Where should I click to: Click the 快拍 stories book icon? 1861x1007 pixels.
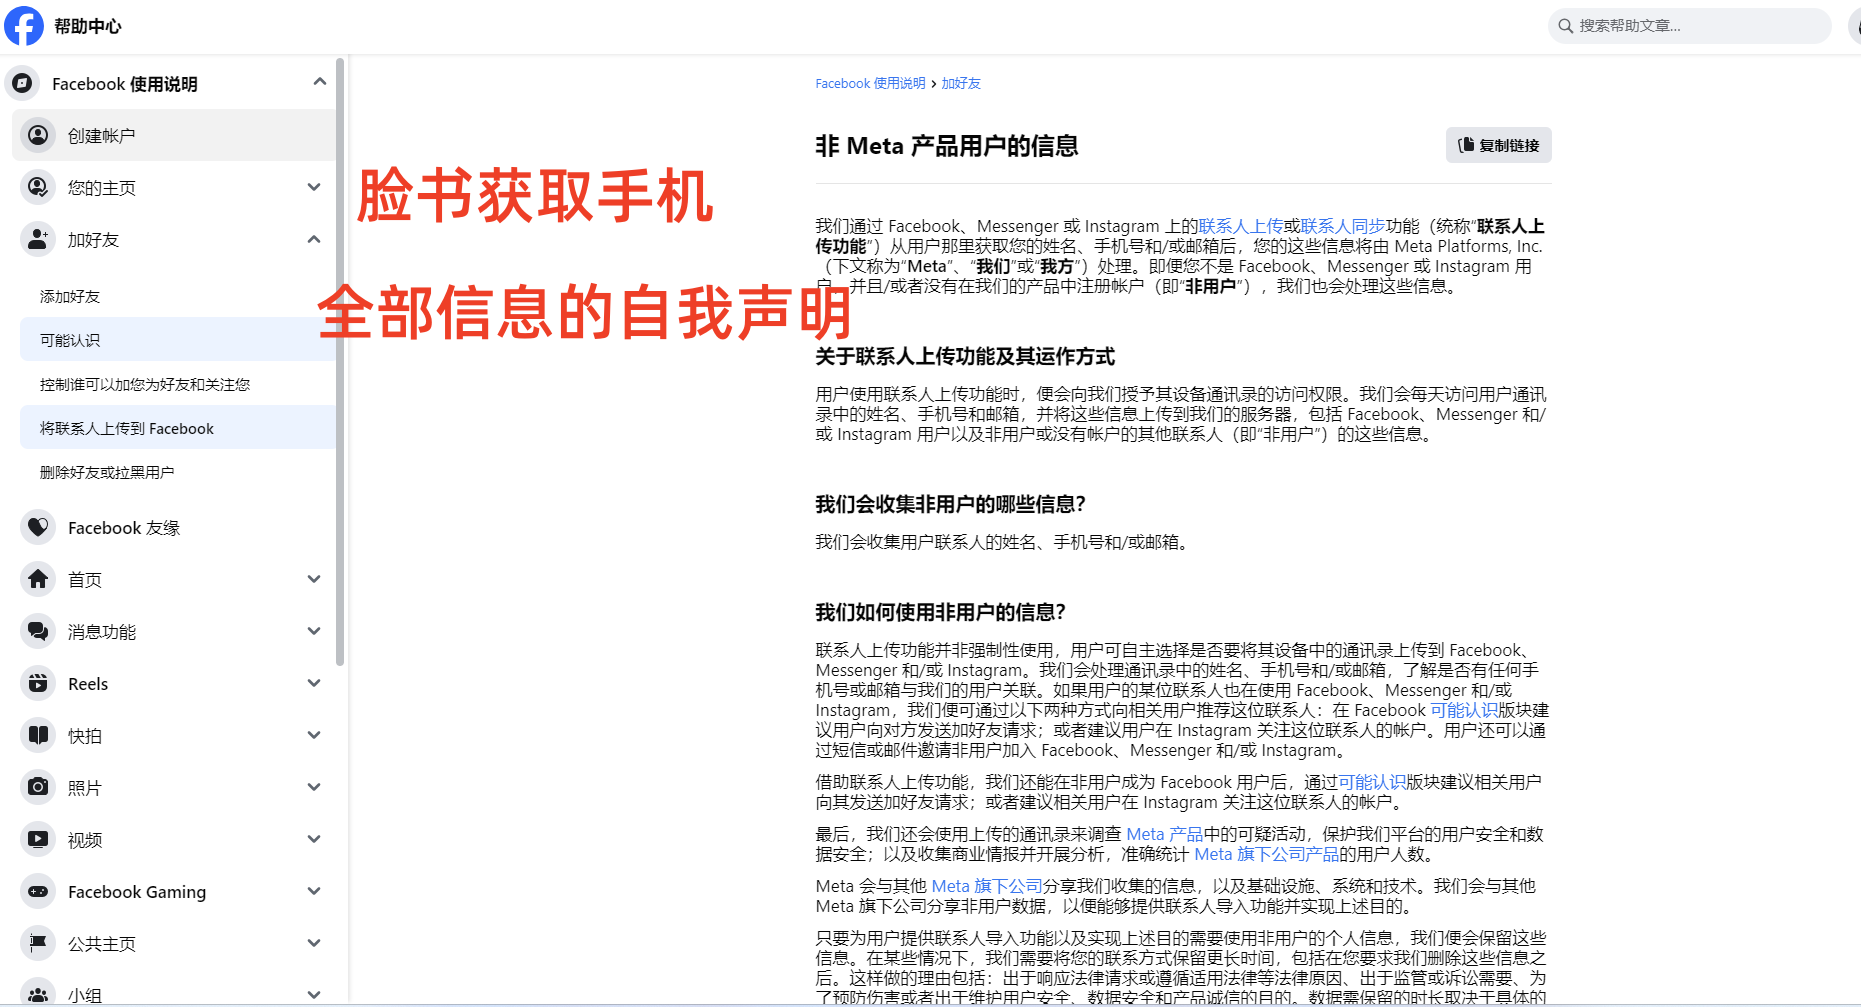coord(38,735)
